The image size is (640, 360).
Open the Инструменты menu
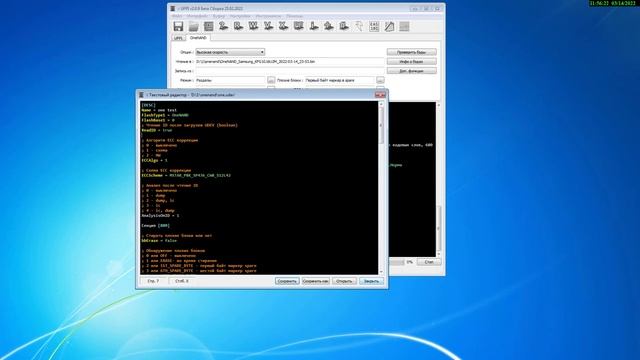(268, 16)
